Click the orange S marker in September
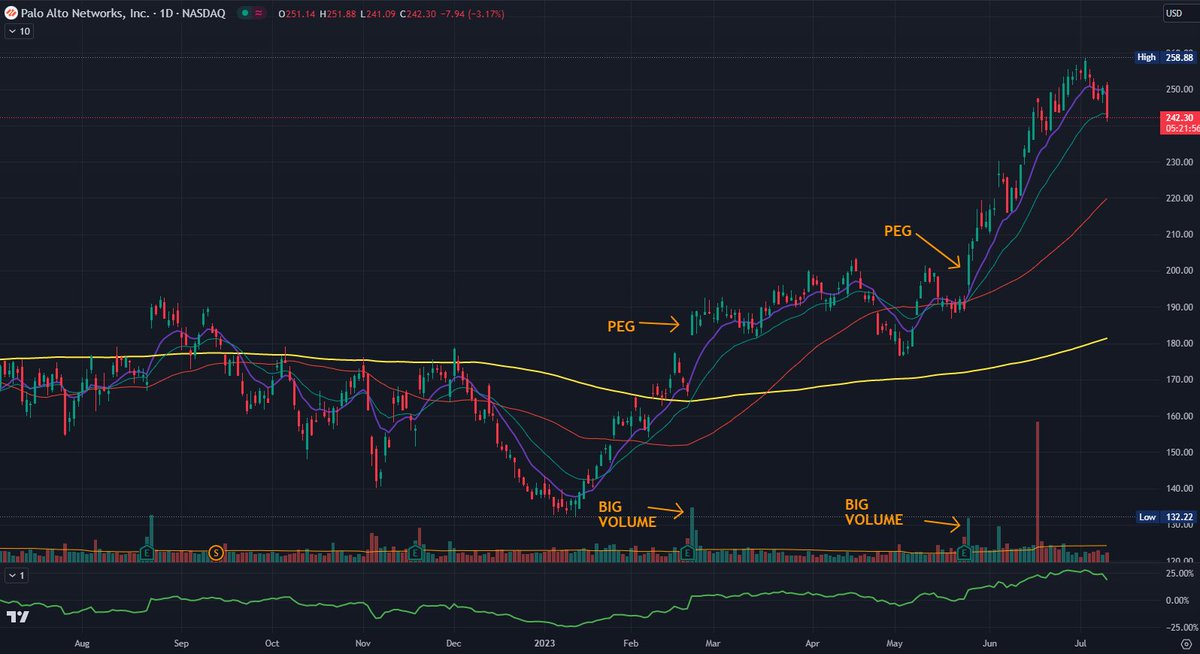 coord(216,552)
